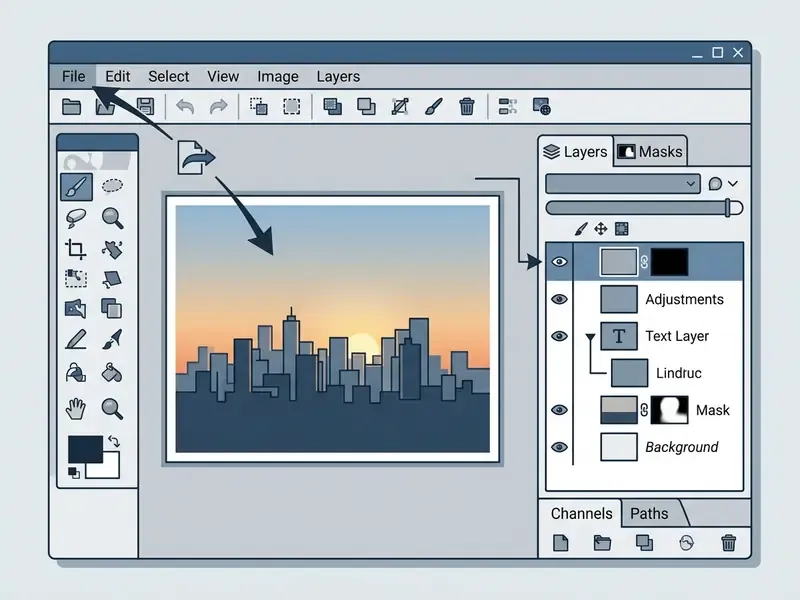The image size is (800, 600).
Task: Click the circular mask icon in bottom panel
Action: pyautogui.click(x=687, y=543)
